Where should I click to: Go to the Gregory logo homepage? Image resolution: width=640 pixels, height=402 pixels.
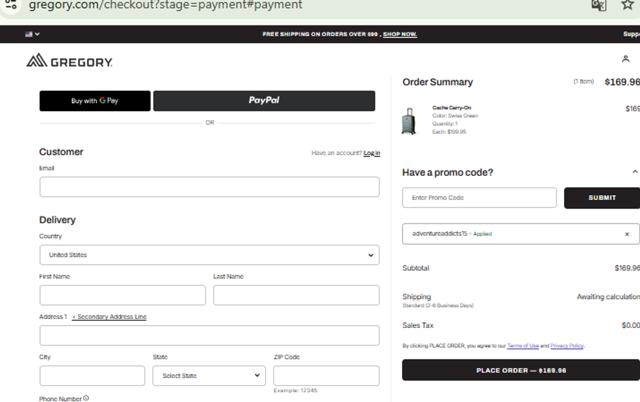[x=69, y=61]
